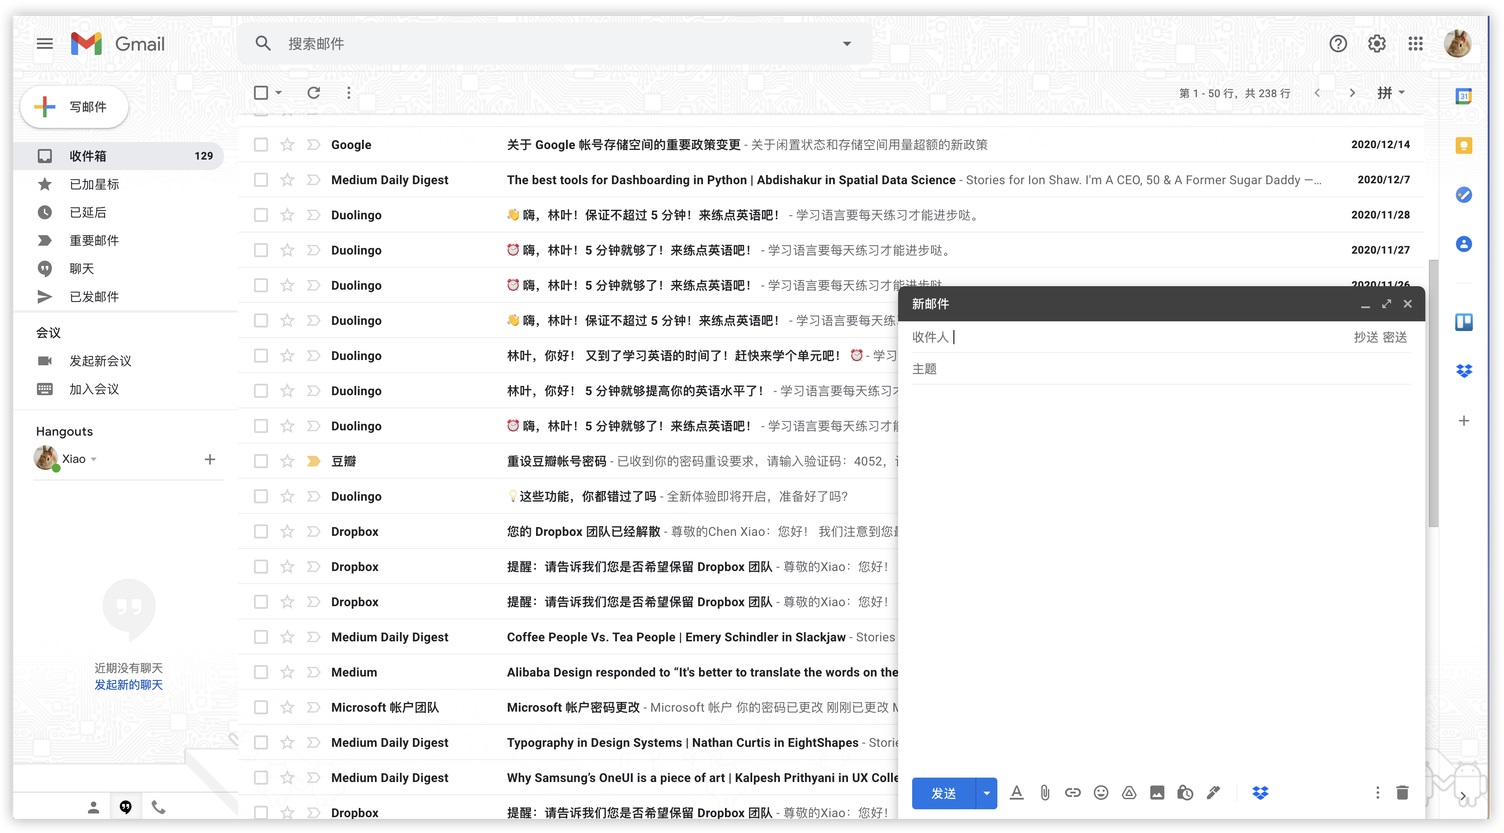Insert photo in the compose window

(x=1157, y=793)
